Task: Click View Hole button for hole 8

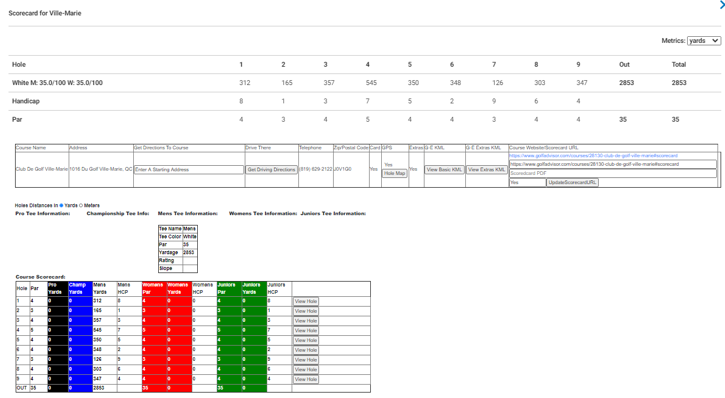Action: 306,369
